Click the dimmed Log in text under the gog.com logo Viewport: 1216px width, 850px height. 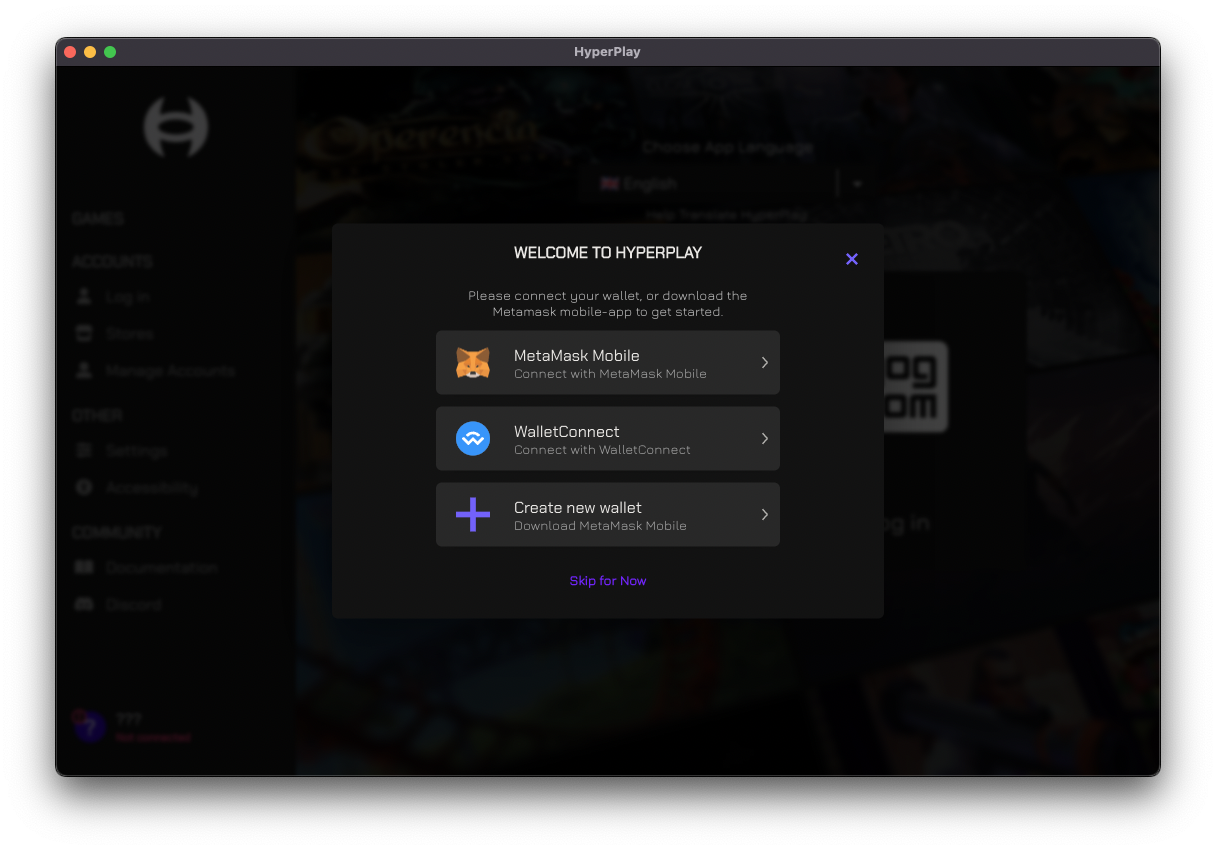coord(905,523)
